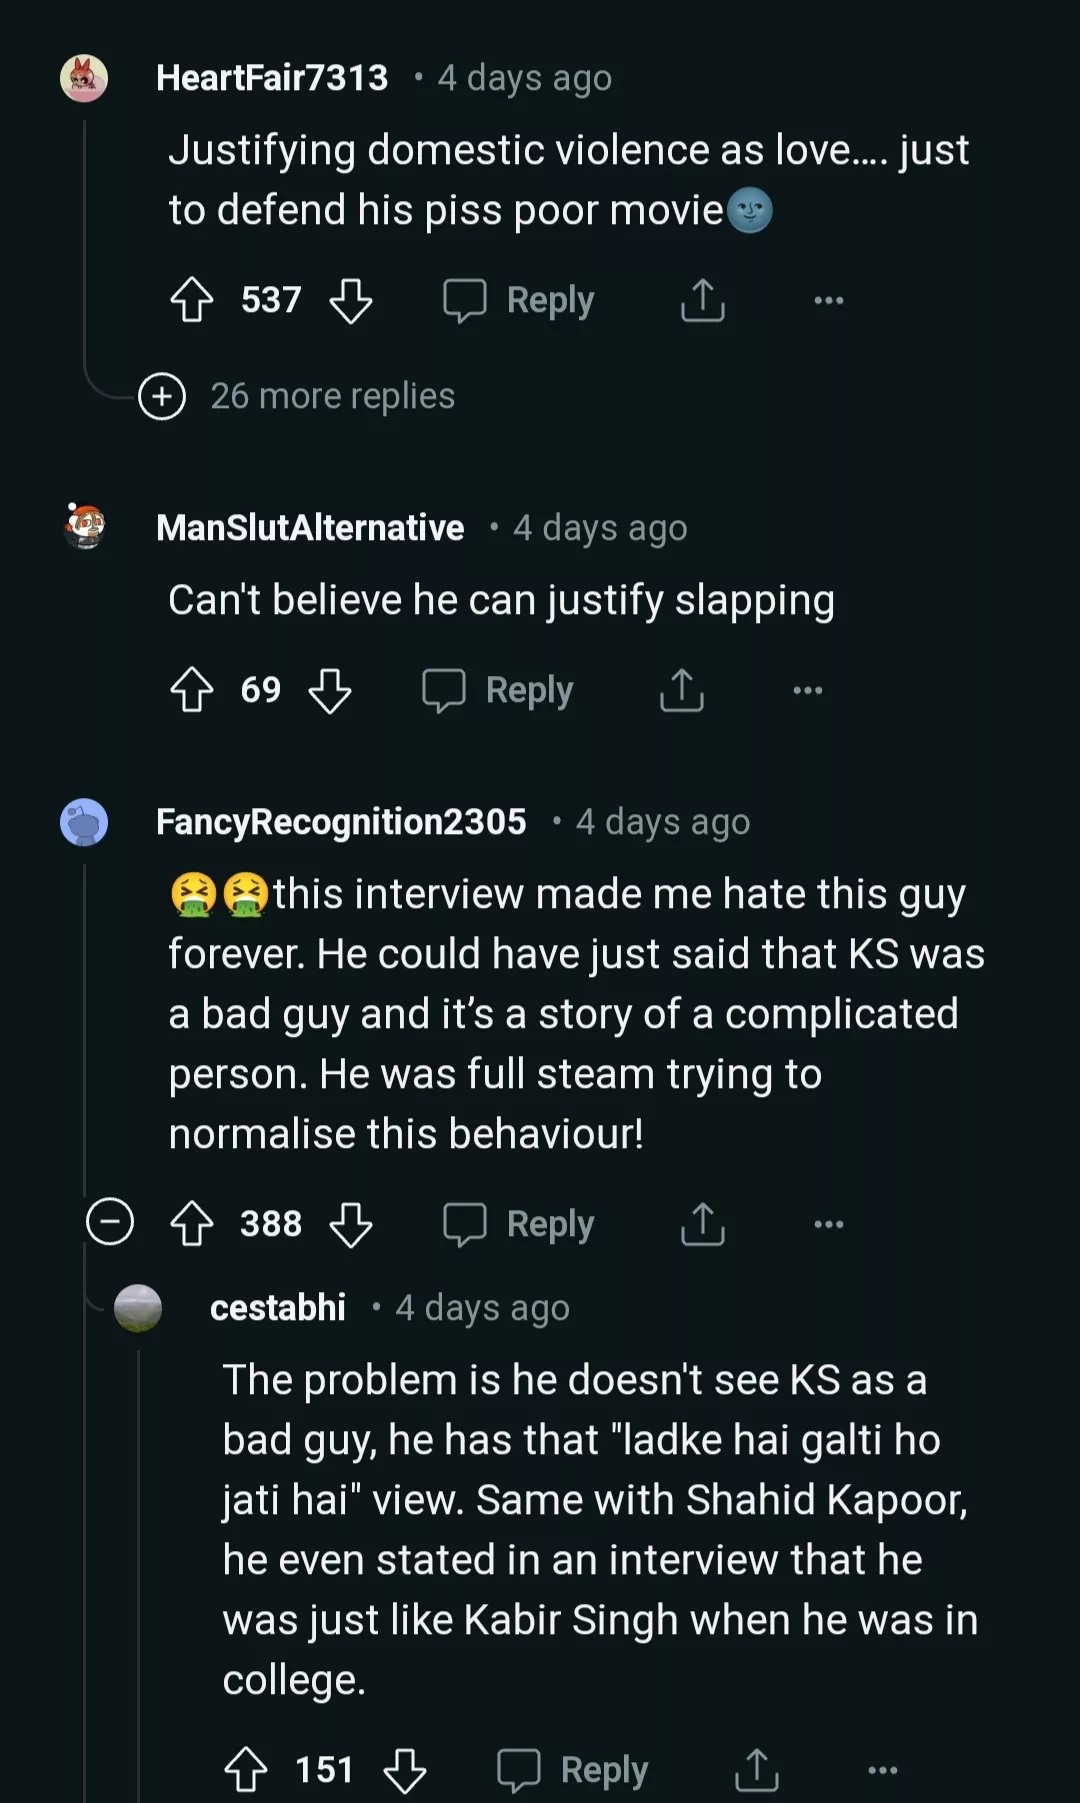Viewport: 1080px width, 1803px height.
Task: Reply to FancyRecognition2305's comment
Action: [x=520, y=1224]
